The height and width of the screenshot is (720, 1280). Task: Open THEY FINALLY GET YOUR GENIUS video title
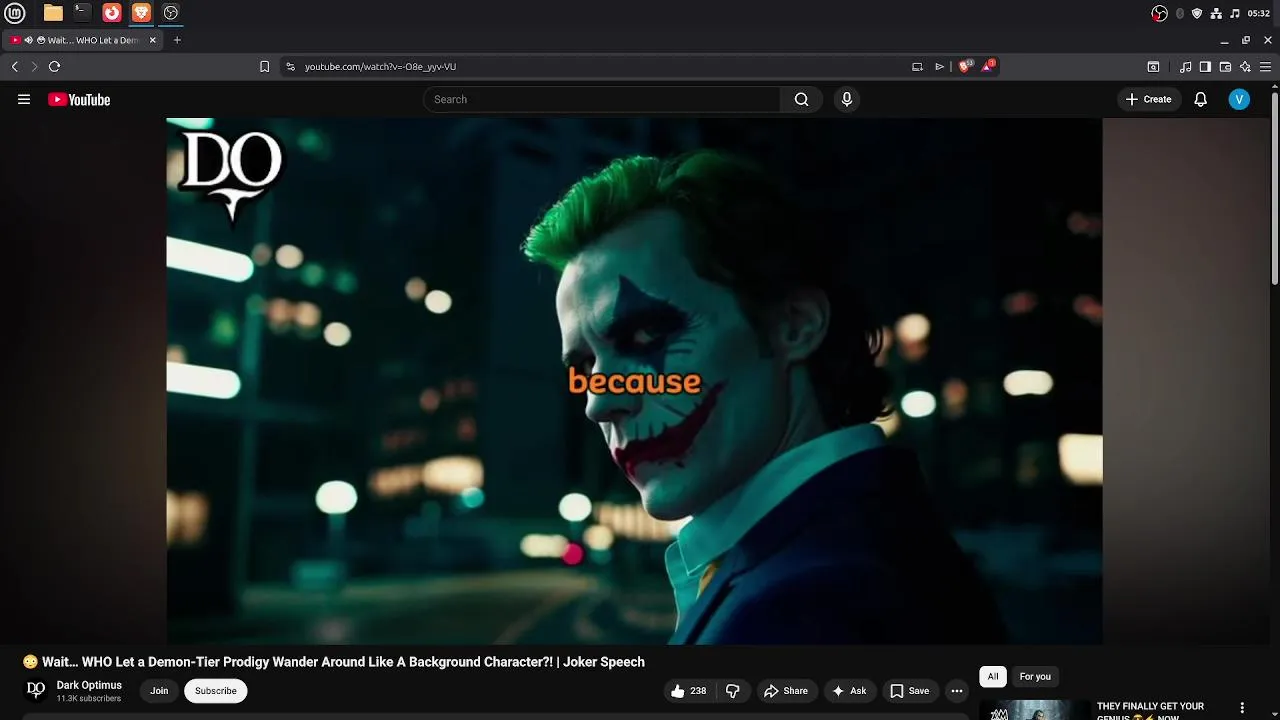[1150, 711]
